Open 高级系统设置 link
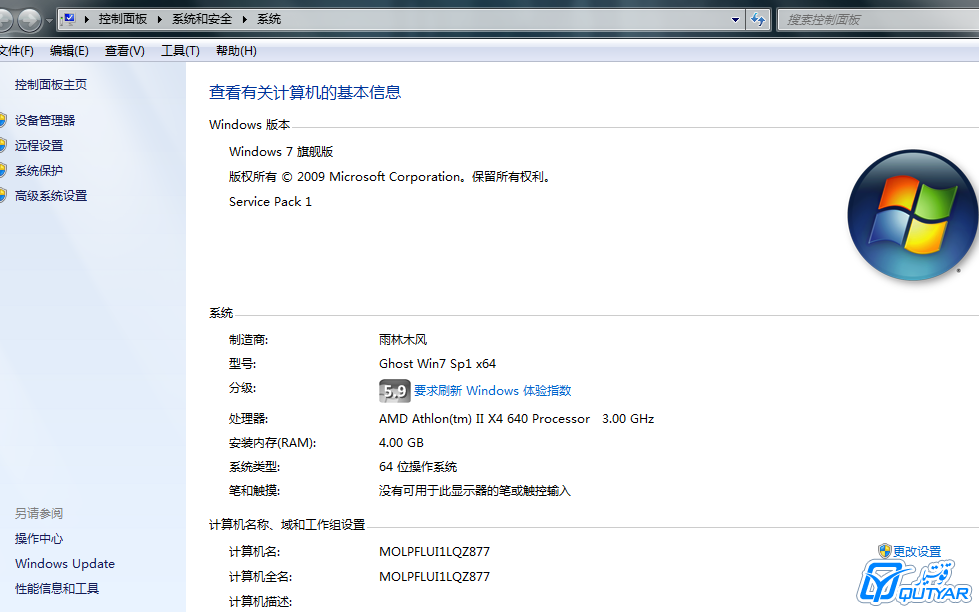This screenshot has height=612, width=979. coord(51,195)
